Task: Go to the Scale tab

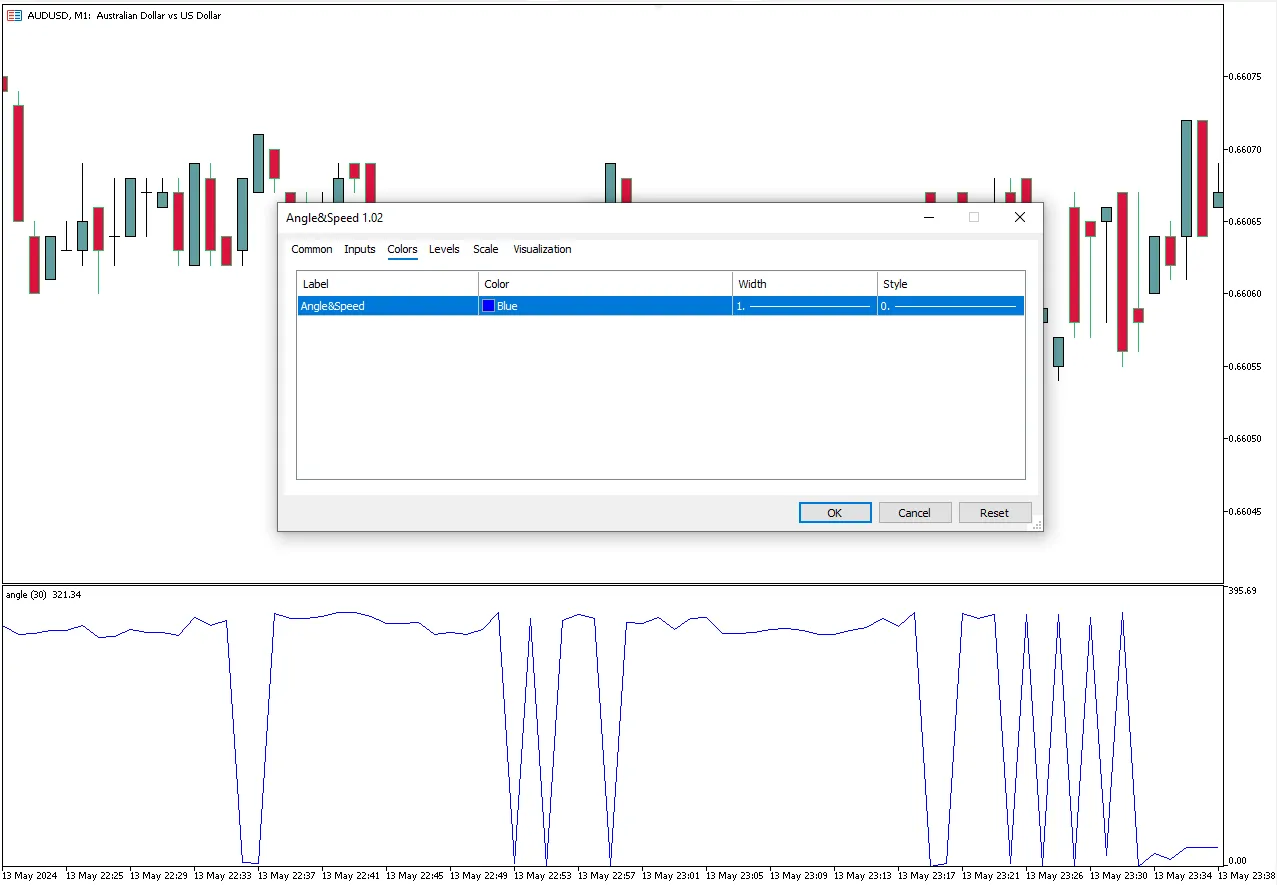Action: [485, 249]
